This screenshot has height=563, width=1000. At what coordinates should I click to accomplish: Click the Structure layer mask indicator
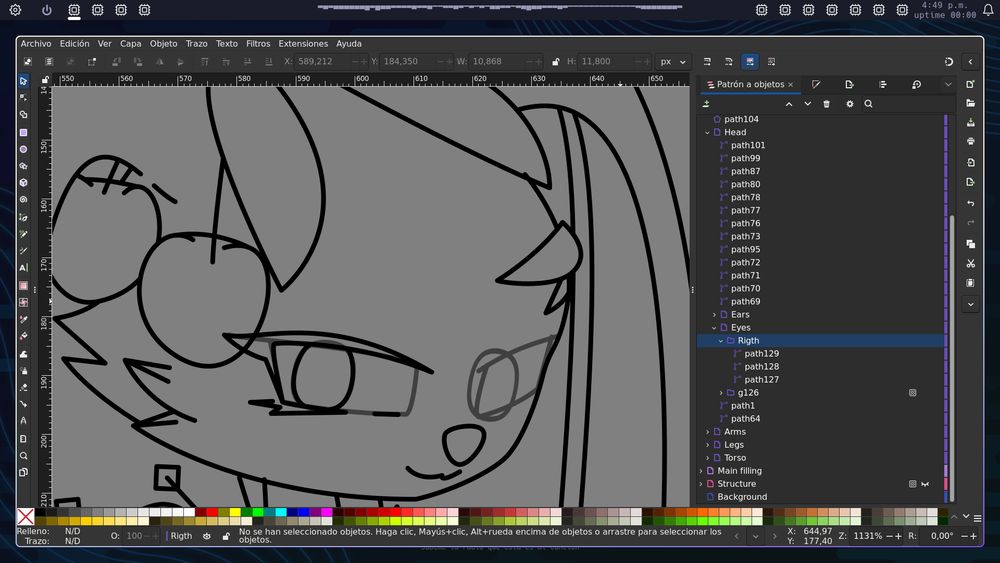click(913, 484)
